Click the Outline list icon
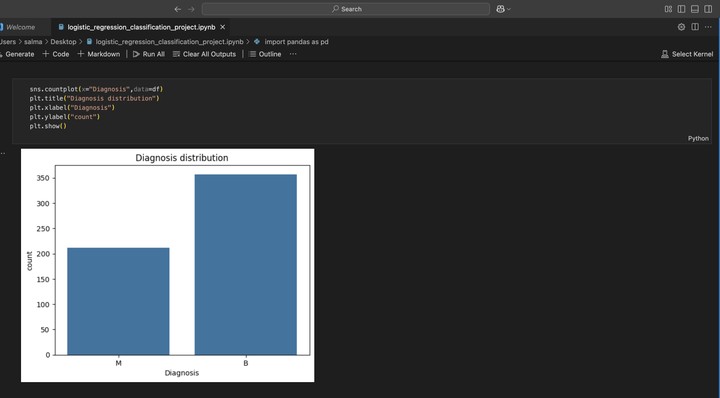The height and width of the screenshot is (398, 720). pyautogui.click(x=252, y=54)
